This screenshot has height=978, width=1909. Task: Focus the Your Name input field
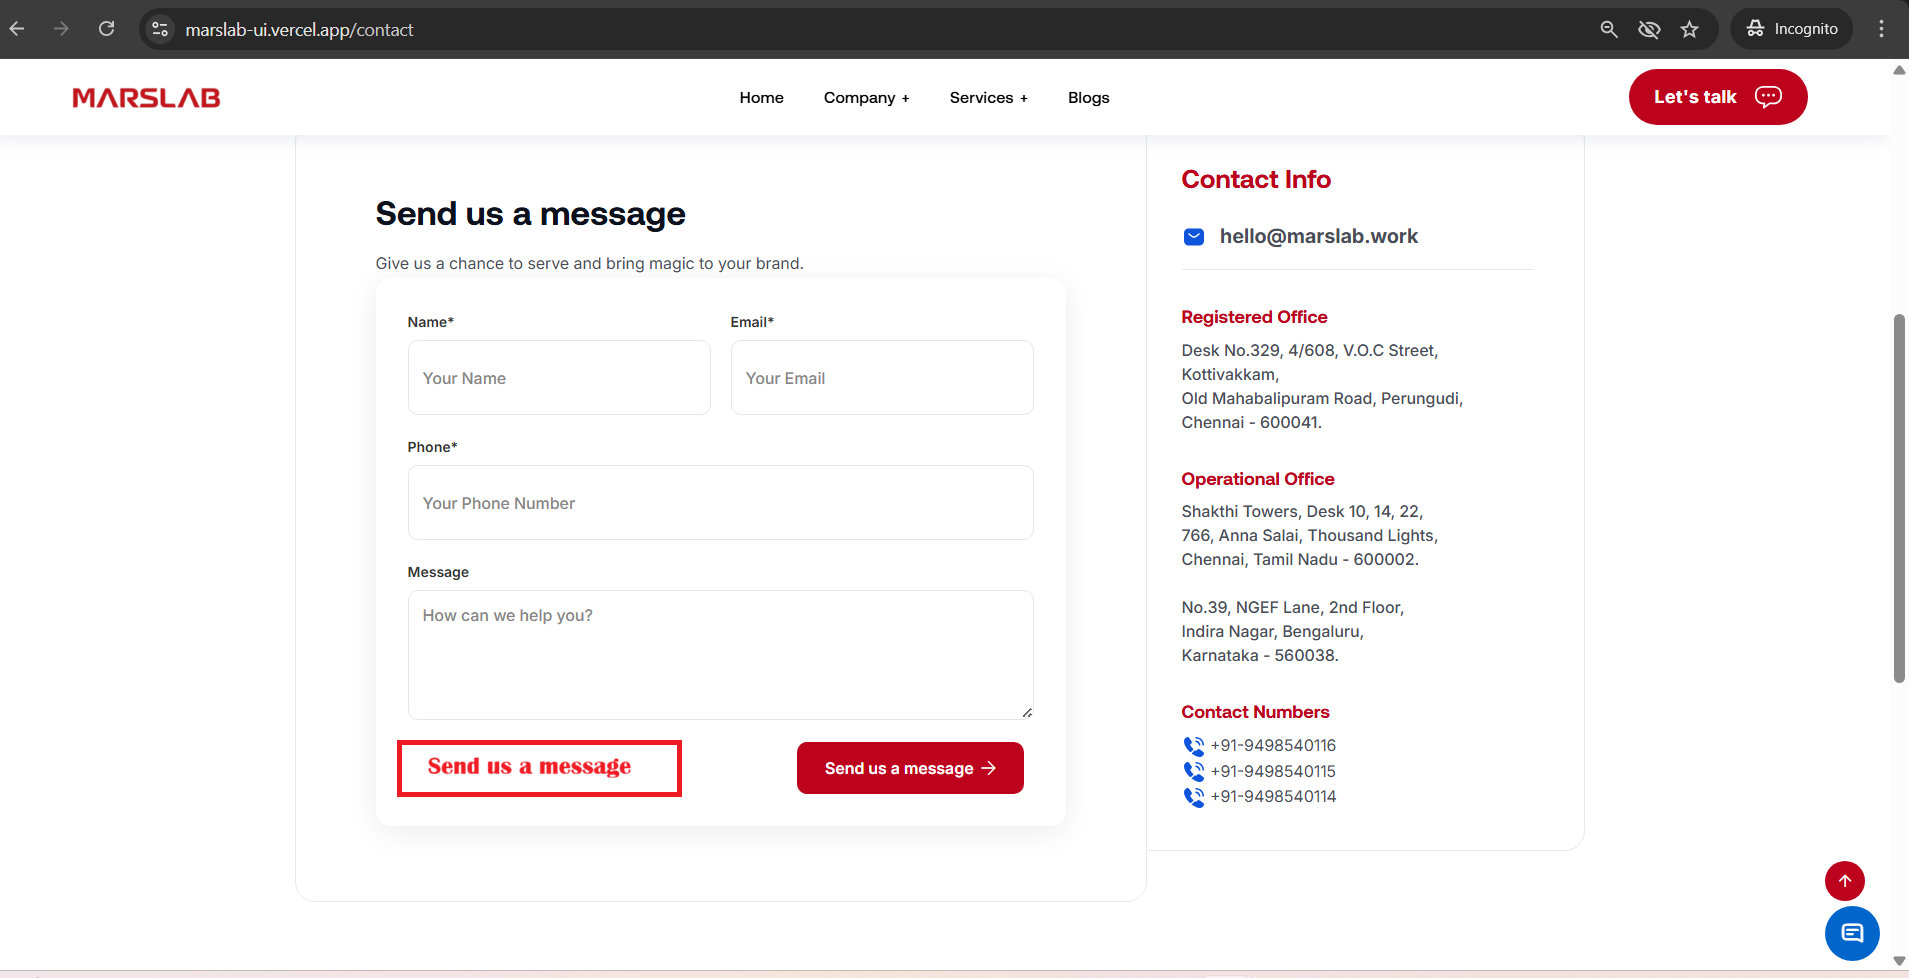(558, 378)
